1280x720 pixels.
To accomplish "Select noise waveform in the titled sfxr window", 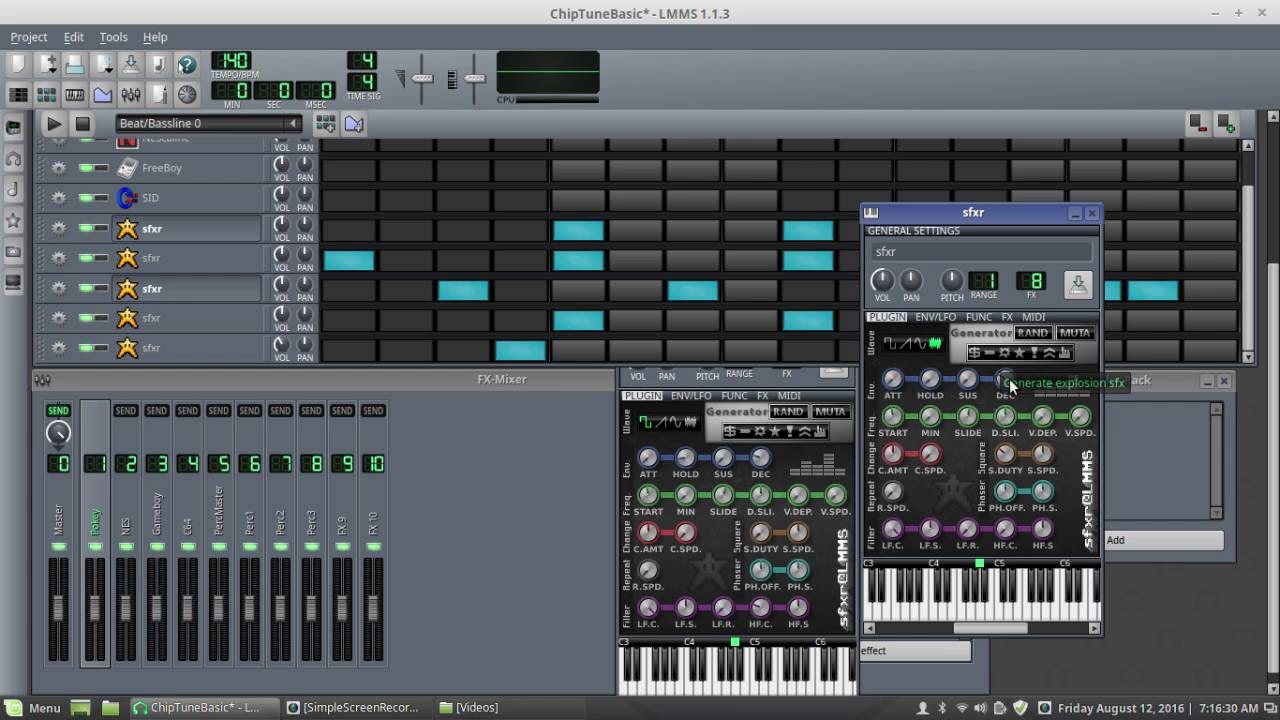I will tap(935, 343).
